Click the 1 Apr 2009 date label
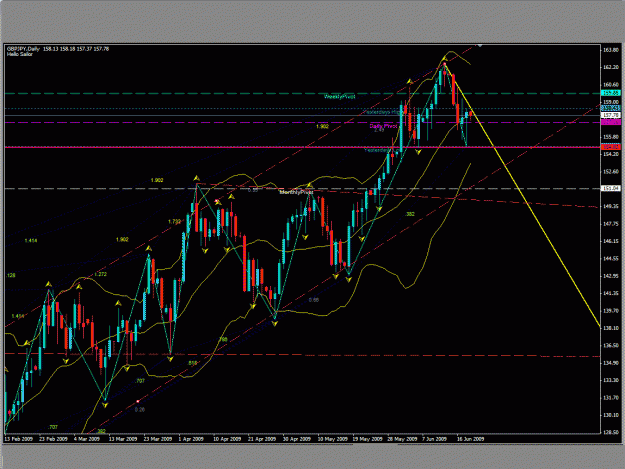The image size is (625, 469). click(191, 439)
